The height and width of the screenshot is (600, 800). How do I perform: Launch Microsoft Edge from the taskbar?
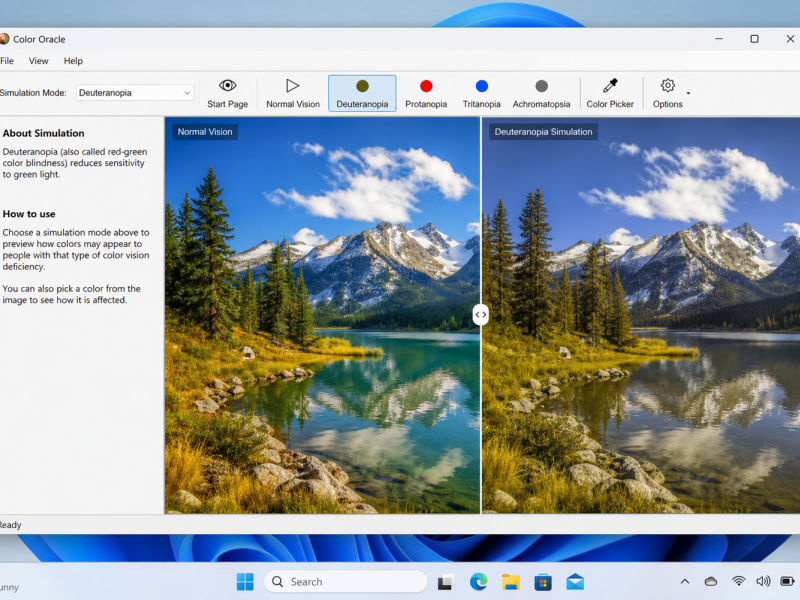[x=478, y=582]
